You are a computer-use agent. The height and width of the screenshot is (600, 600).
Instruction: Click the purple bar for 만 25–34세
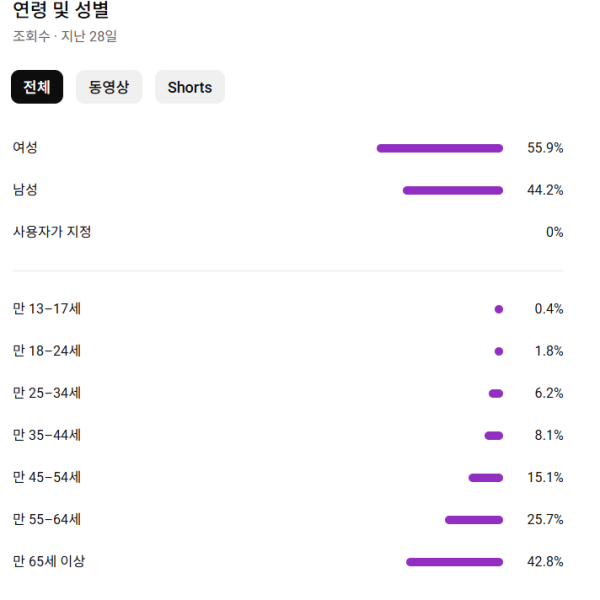click(x=496, y=393)
